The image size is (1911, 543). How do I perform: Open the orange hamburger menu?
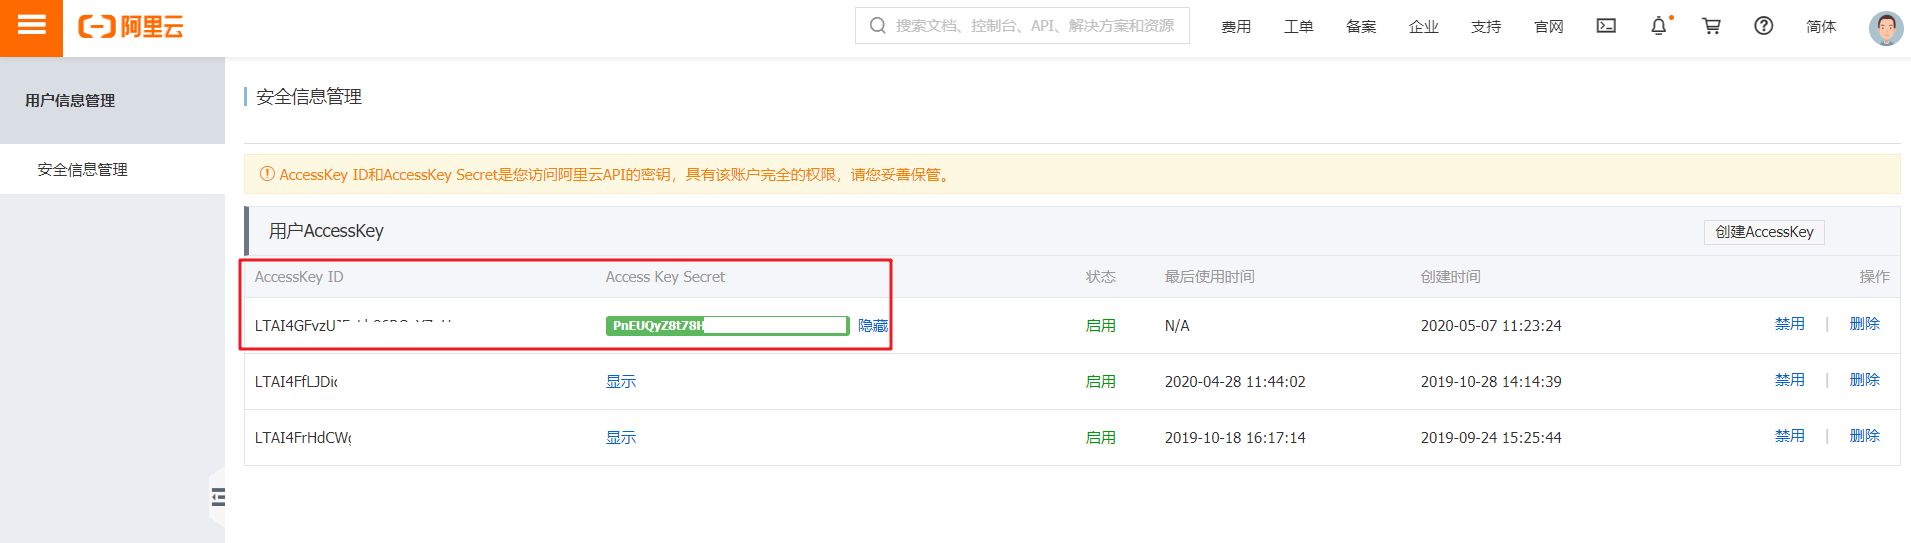coord(31,26)
